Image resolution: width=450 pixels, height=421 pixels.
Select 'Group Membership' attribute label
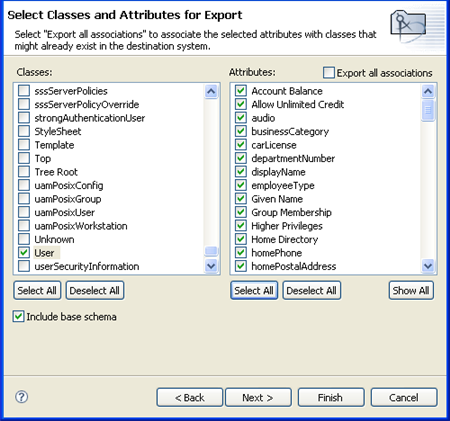[291, 212]
